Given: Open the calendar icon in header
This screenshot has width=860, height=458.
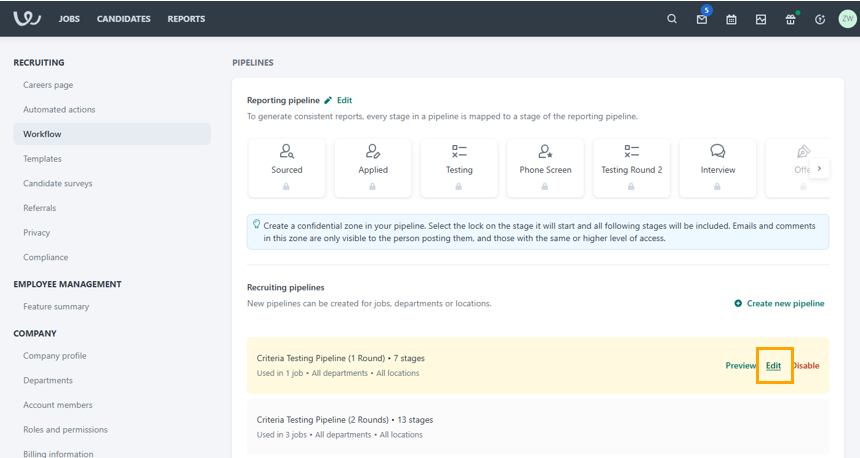Looking at the screenshot, I should point(731,19).
